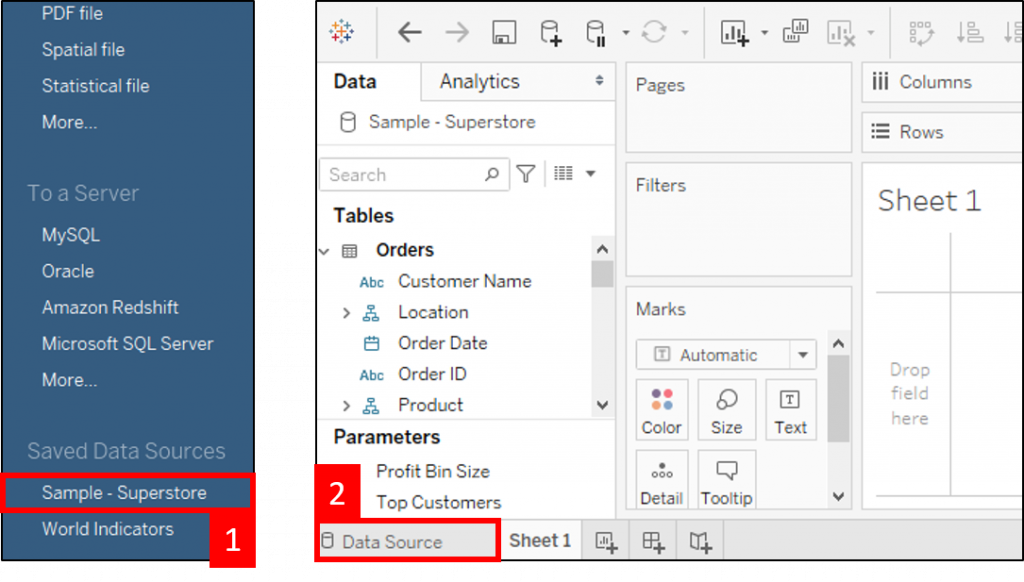
Task: Save the workbook with the floppy icon
Action: pos(504,32)
